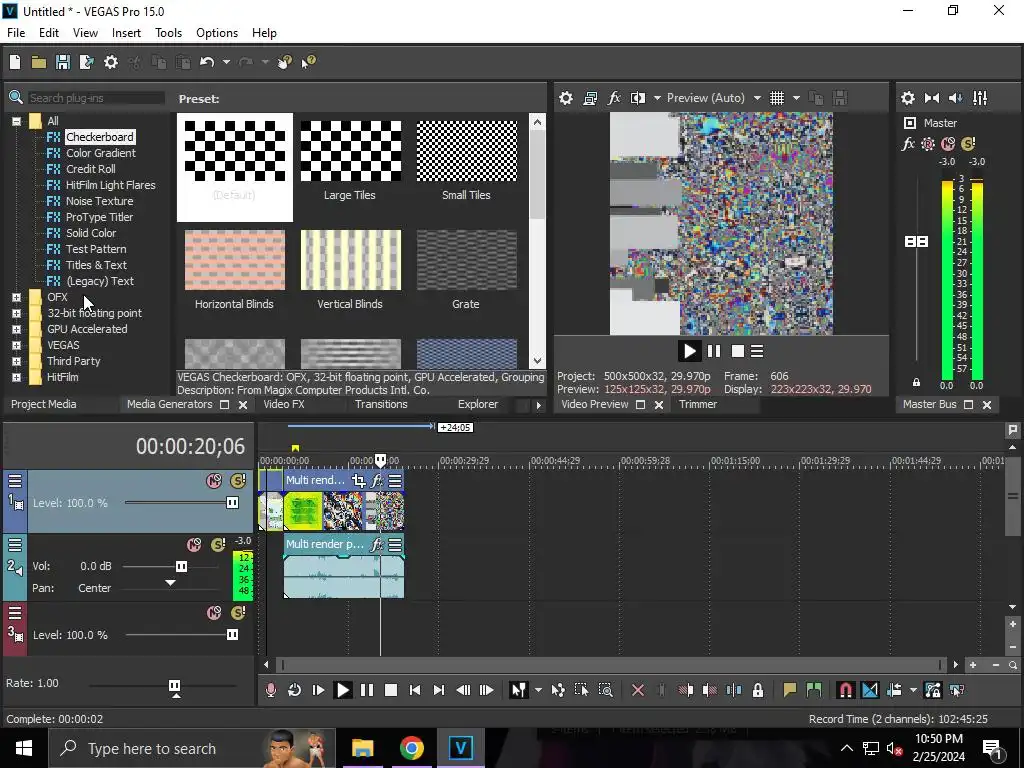
Task: Open the File menu
Action: 16,33
